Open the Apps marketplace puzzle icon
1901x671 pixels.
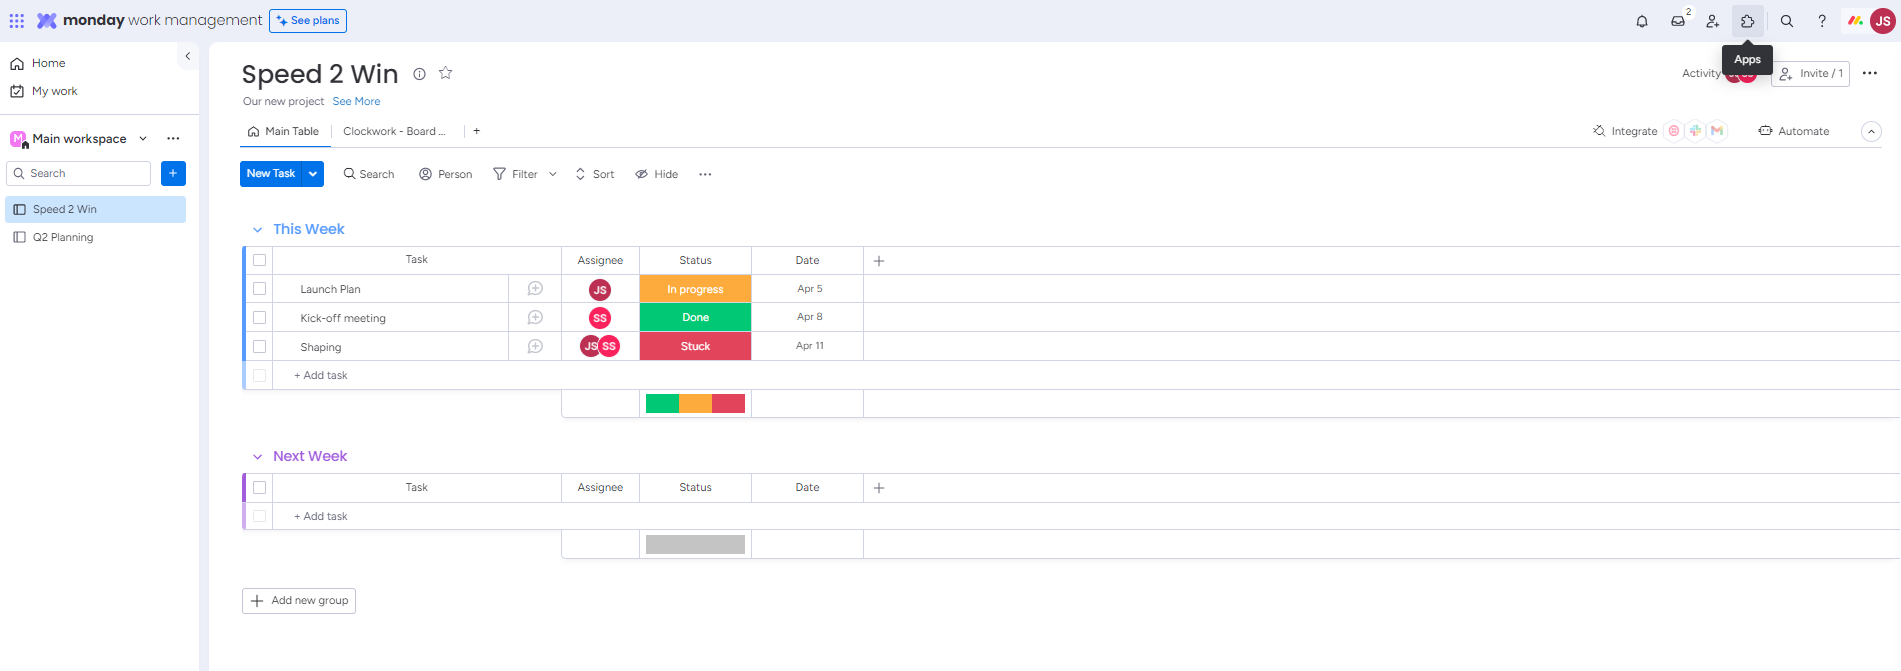[x=1748, y=21]
